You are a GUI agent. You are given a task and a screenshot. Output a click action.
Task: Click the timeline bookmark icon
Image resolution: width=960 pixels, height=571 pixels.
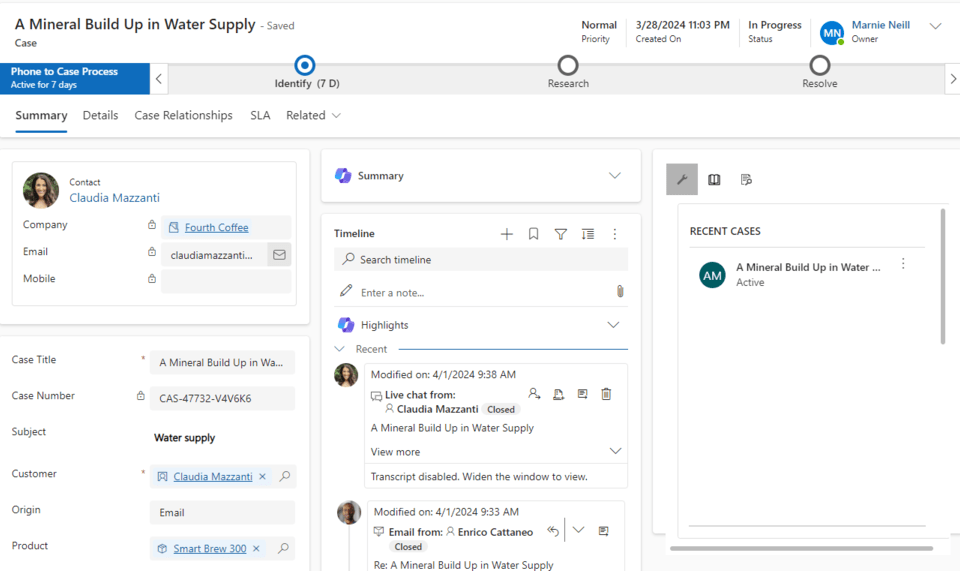coord(534,234)
